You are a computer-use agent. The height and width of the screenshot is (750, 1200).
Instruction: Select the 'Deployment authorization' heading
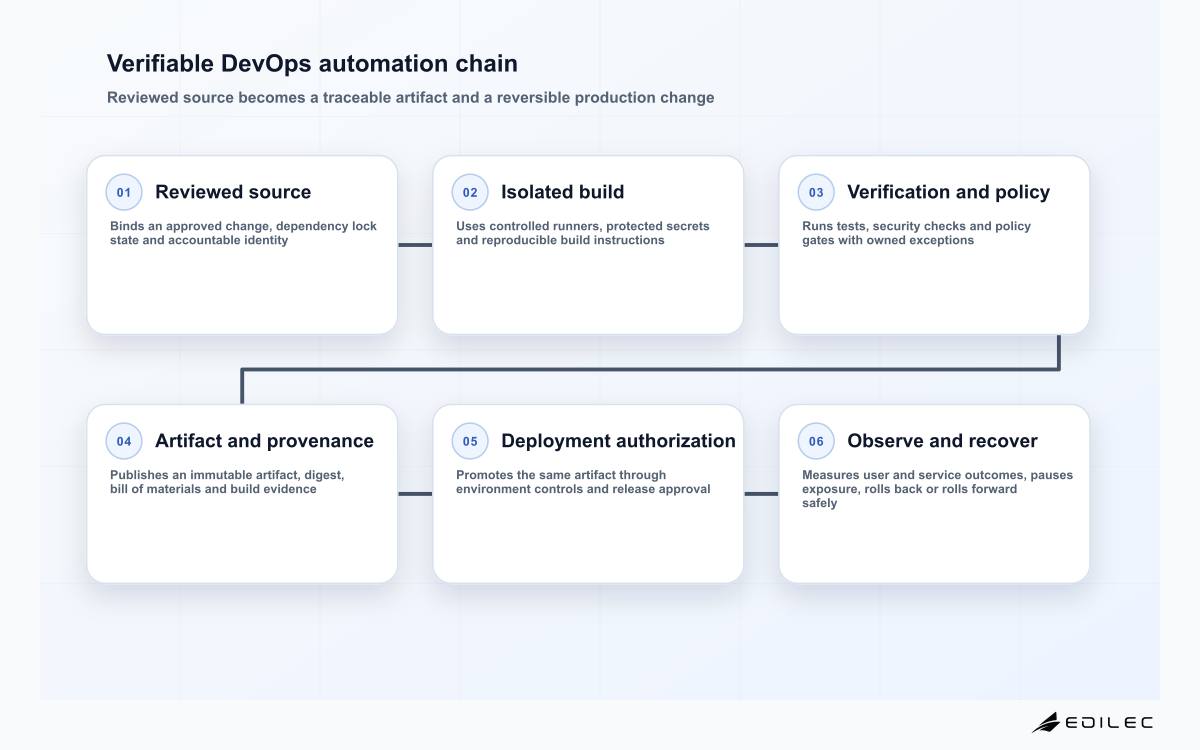click(x=618, y=441)
